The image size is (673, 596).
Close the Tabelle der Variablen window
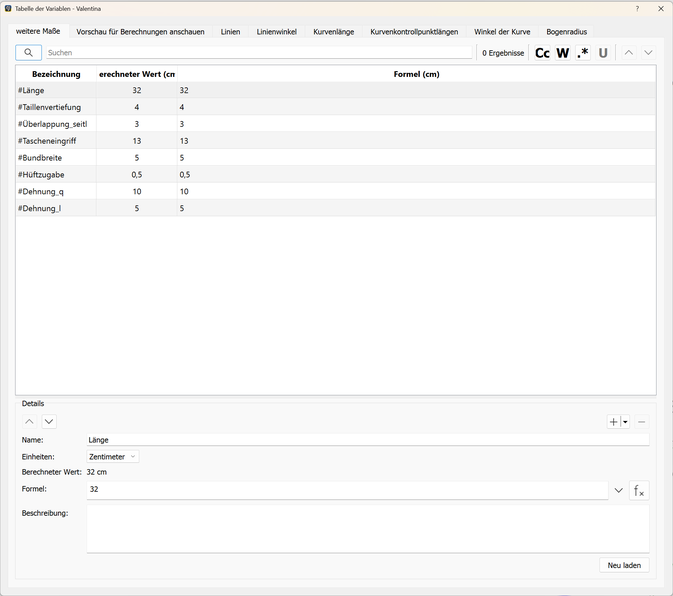click(x=661, y=9)
